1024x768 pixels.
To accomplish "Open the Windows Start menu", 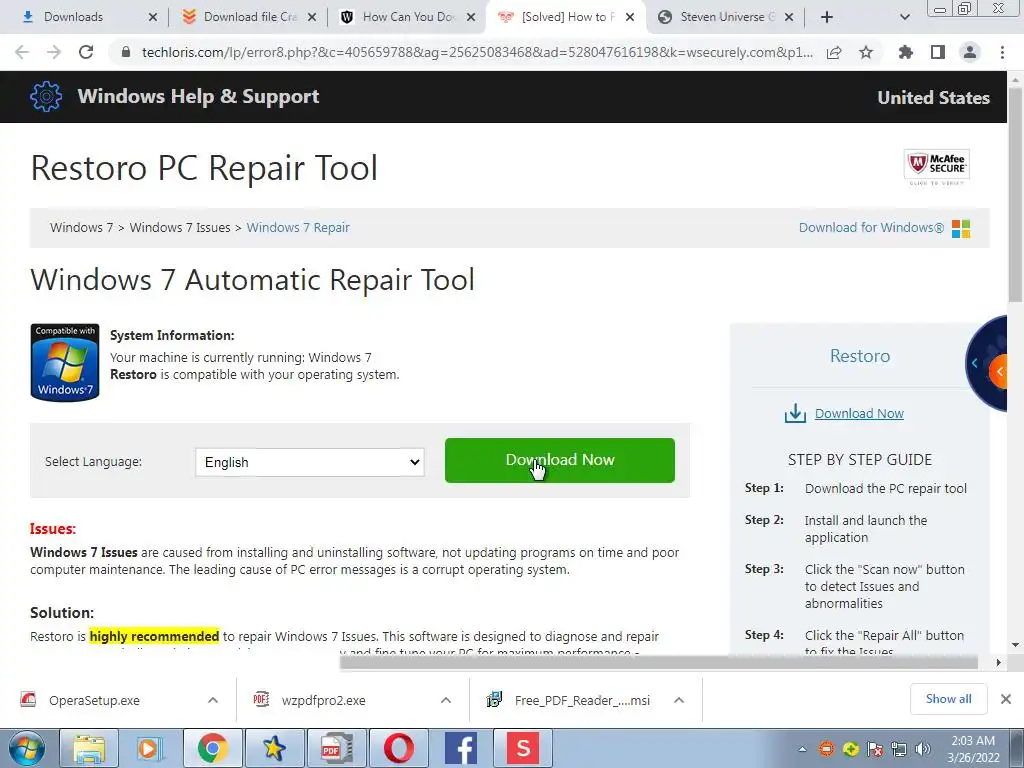I will click(x=27, y=748).
